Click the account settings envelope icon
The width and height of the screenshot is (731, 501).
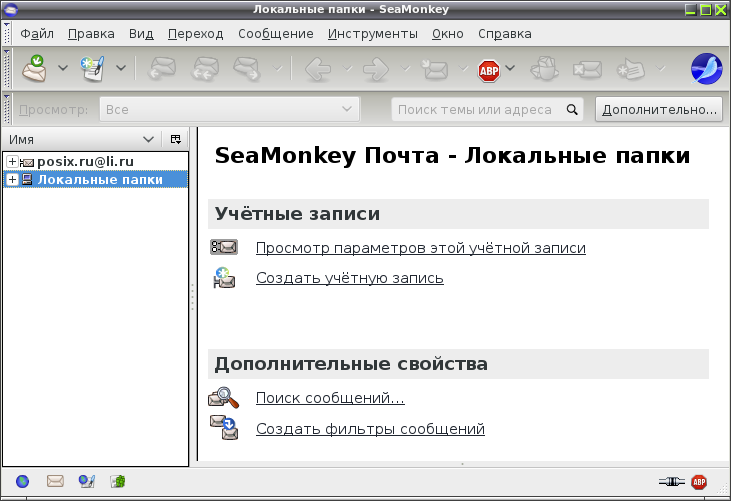coord(224,247)
